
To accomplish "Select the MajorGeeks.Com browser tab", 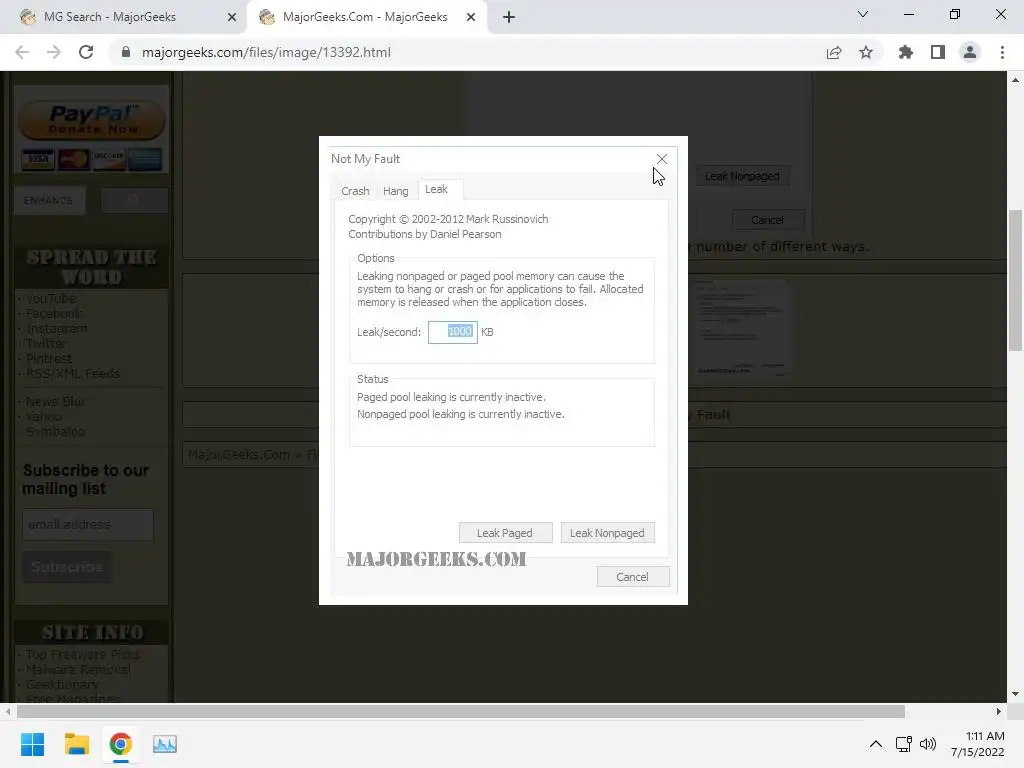I will point(366,17).
